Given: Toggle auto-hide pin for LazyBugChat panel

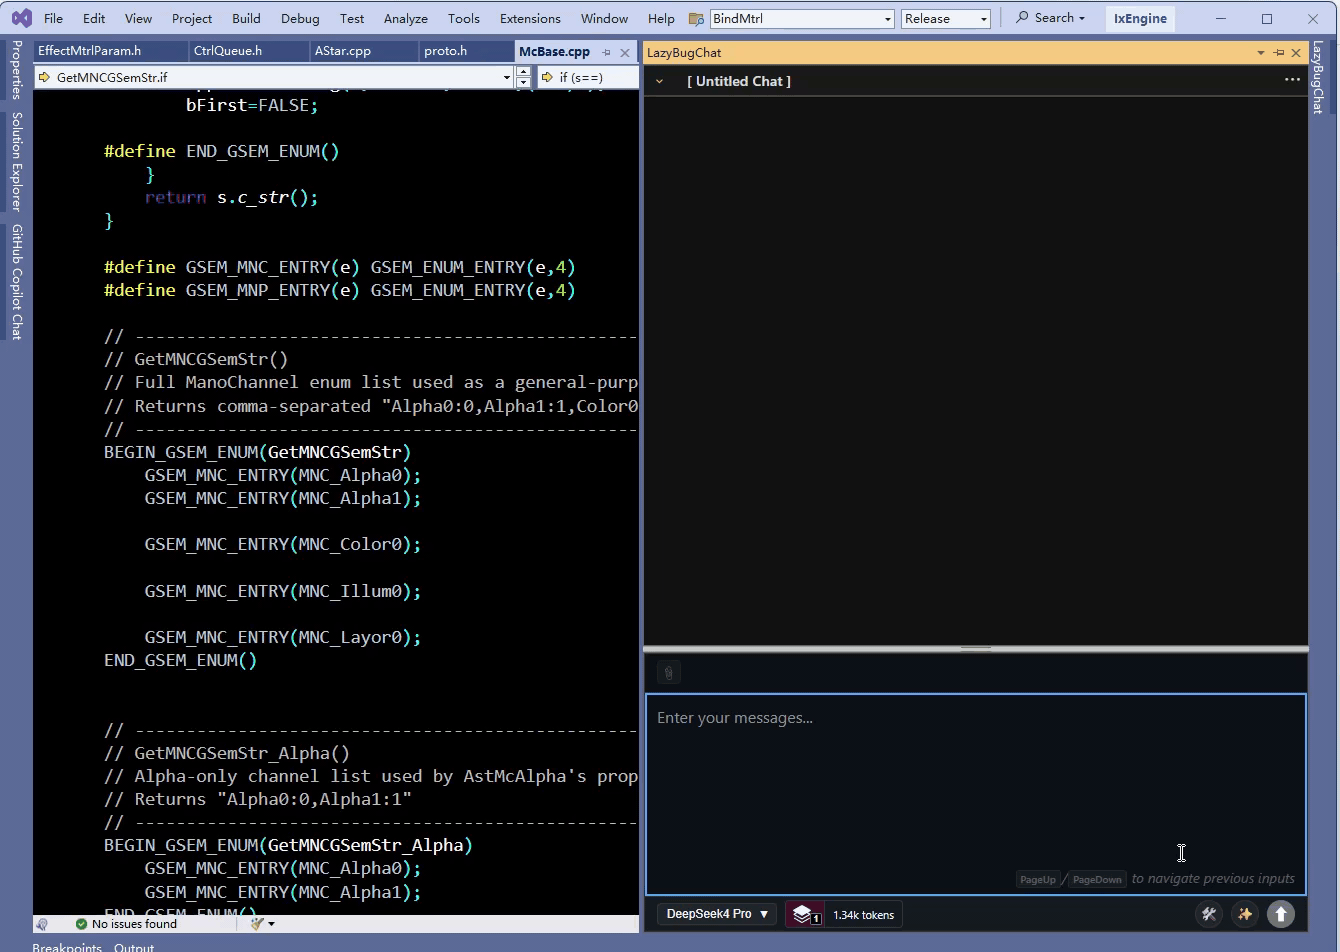Looking at the screenshot, I should point(1279,53).
